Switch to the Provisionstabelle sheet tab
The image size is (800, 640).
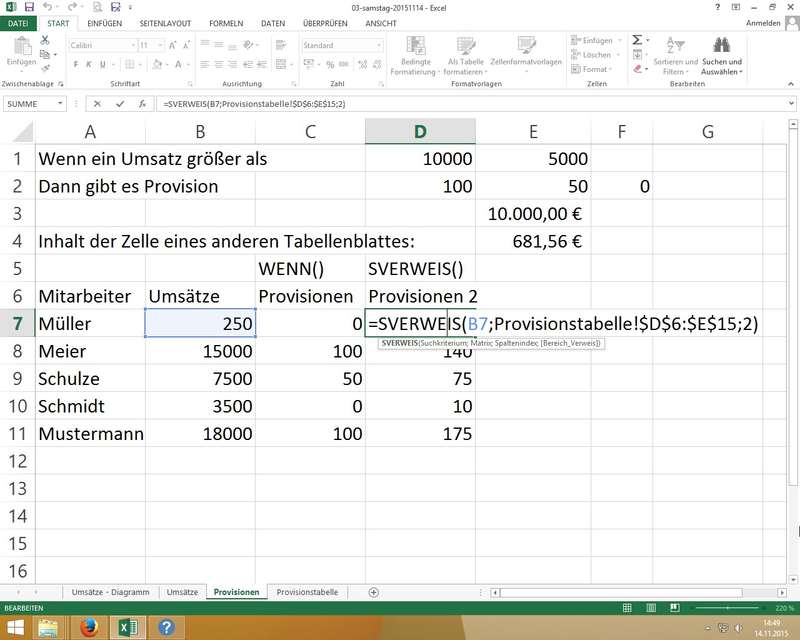point(307,592)
